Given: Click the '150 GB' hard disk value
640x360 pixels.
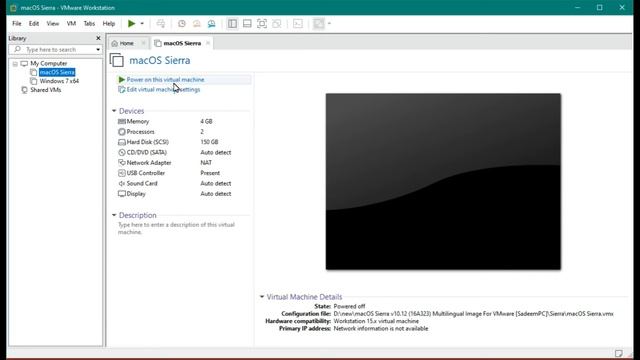Looking at the screenshot, I should [209, 142].
